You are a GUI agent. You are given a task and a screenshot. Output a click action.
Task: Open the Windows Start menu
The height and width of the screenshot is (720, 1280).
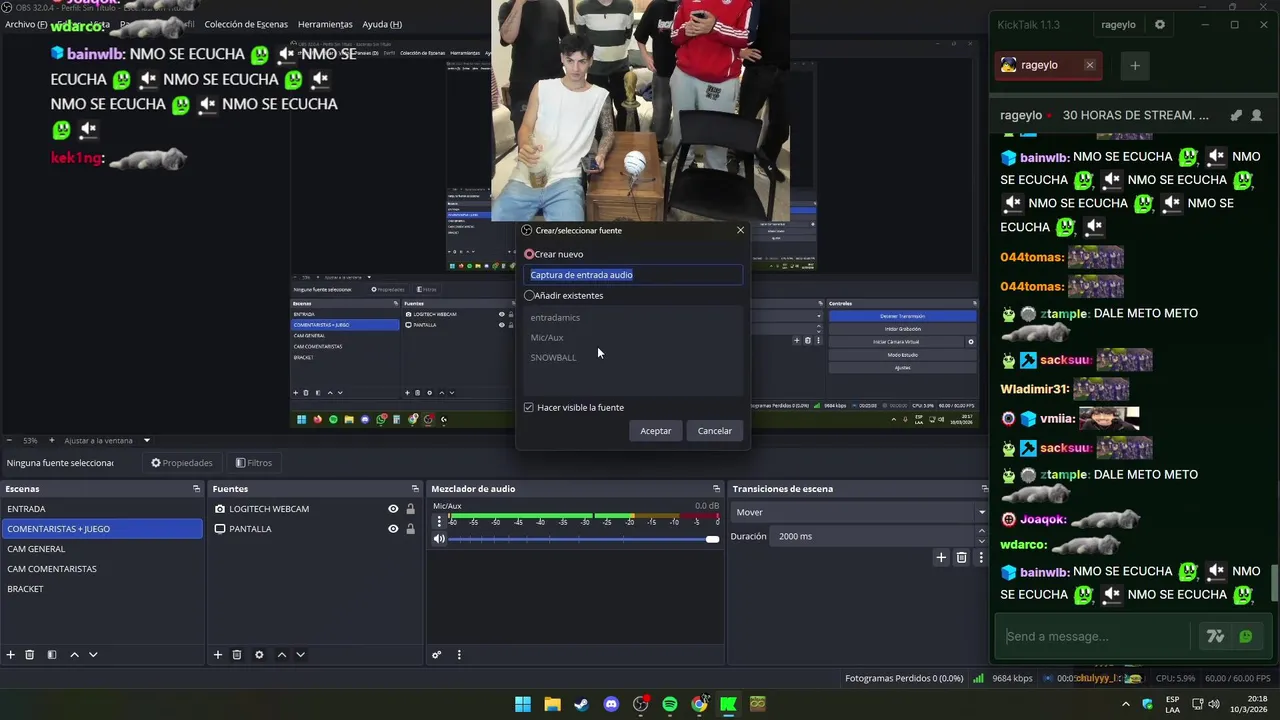click(522, 704)
